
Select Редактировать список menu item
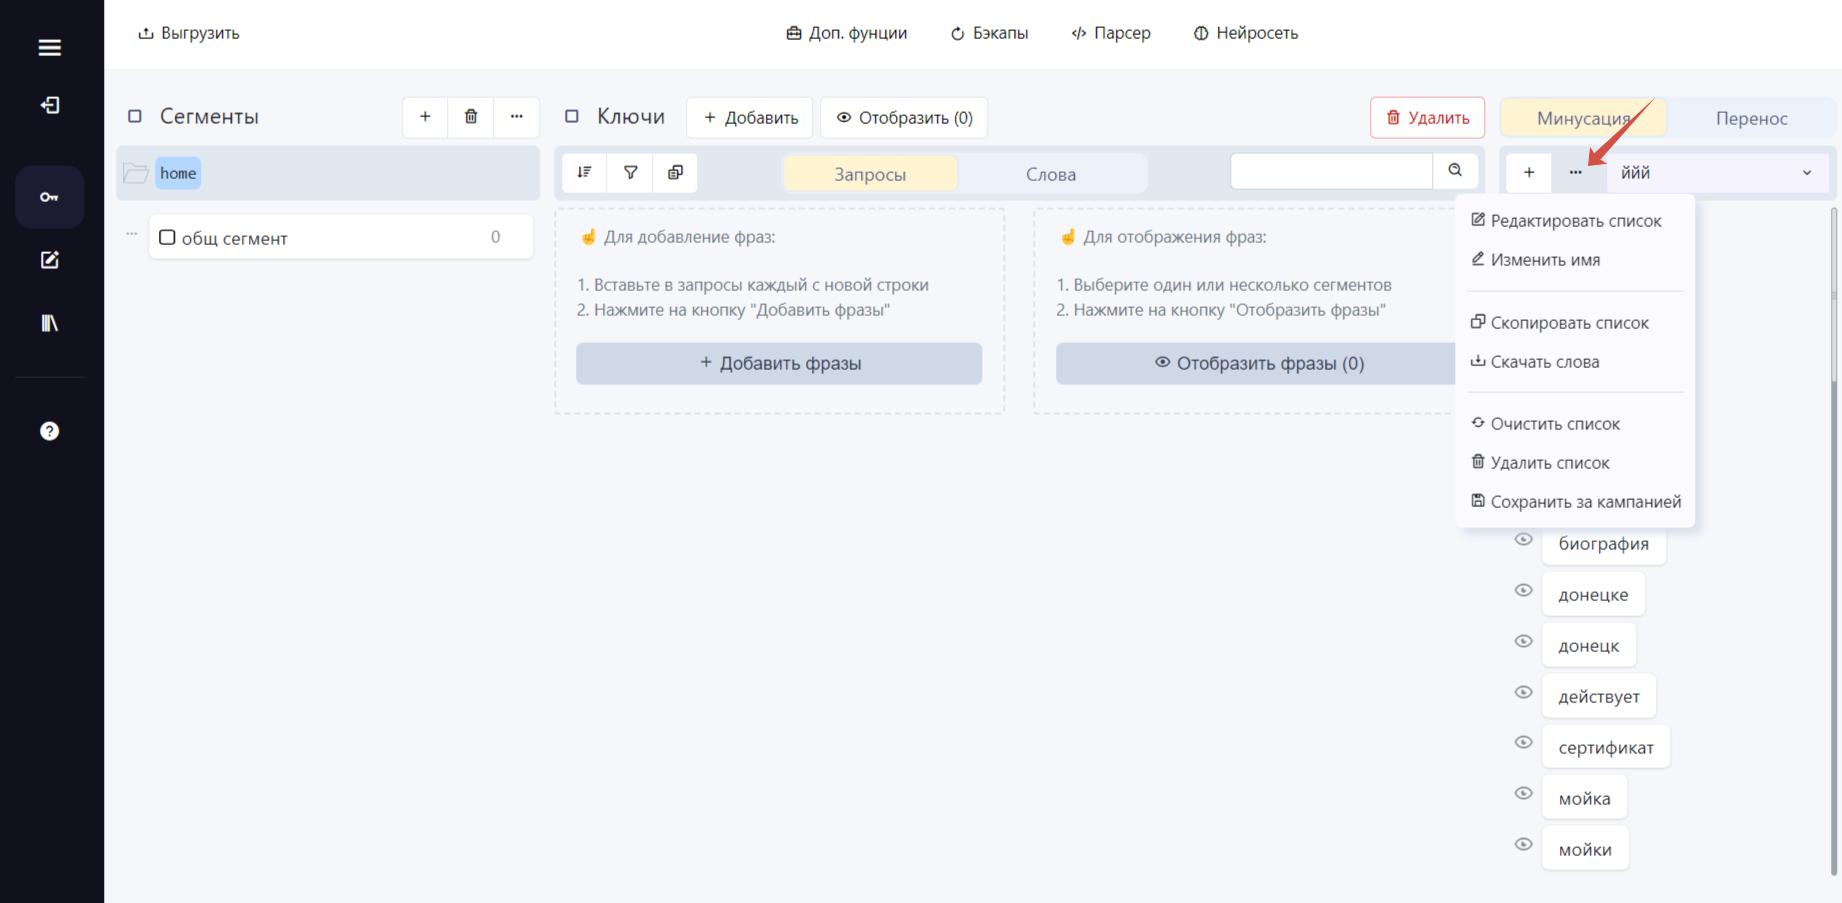tap(1566, 221)
